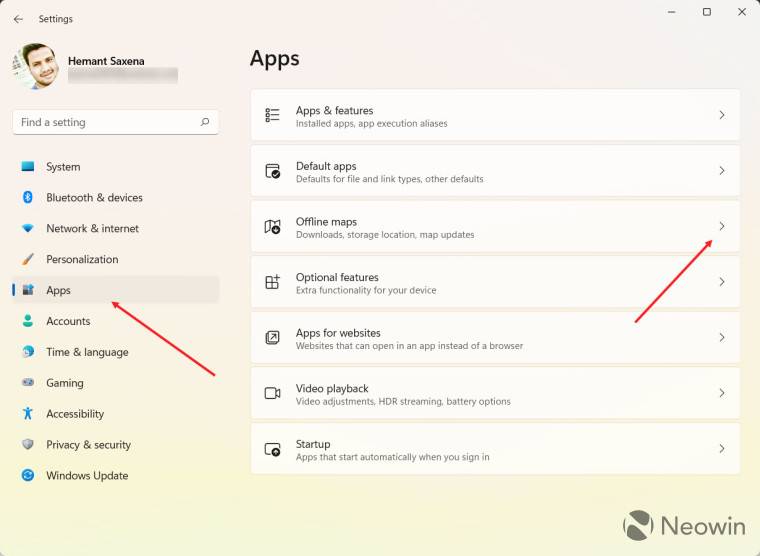Go to Windows Update

[x=115, y=475]
